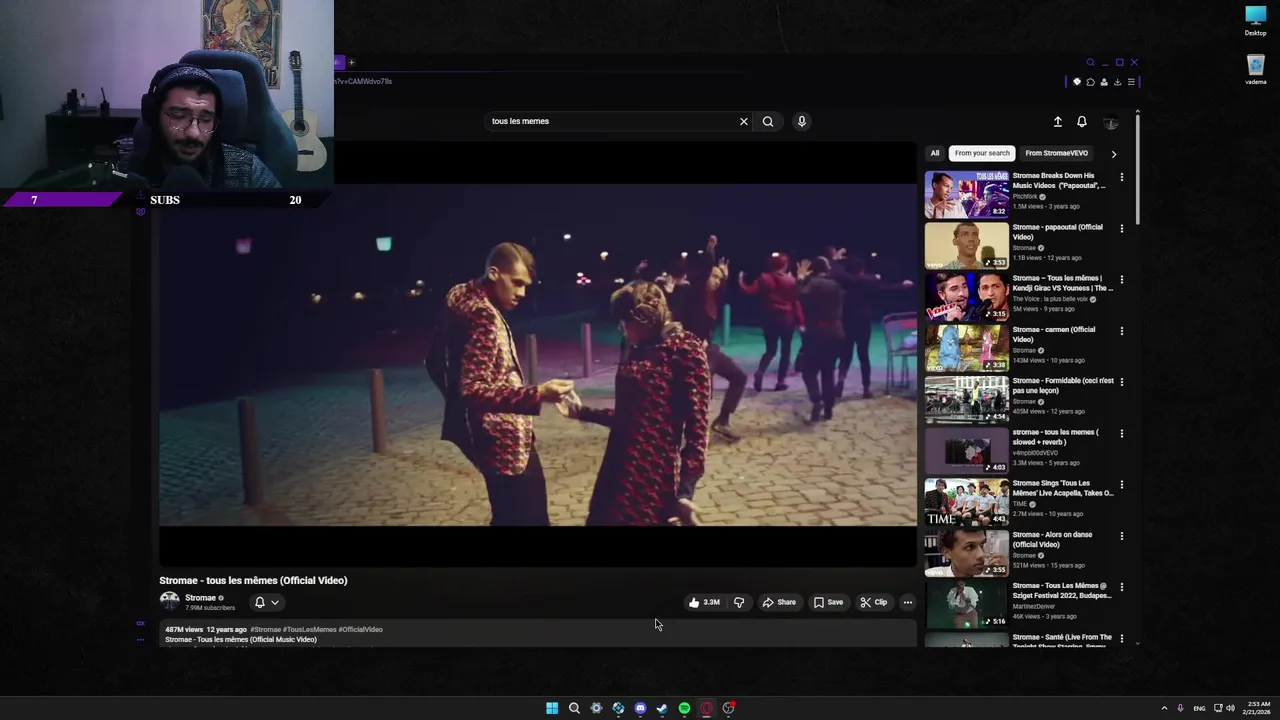
Task: Open browser extensions puzzle icon
Action: (x=1091, y=82)
